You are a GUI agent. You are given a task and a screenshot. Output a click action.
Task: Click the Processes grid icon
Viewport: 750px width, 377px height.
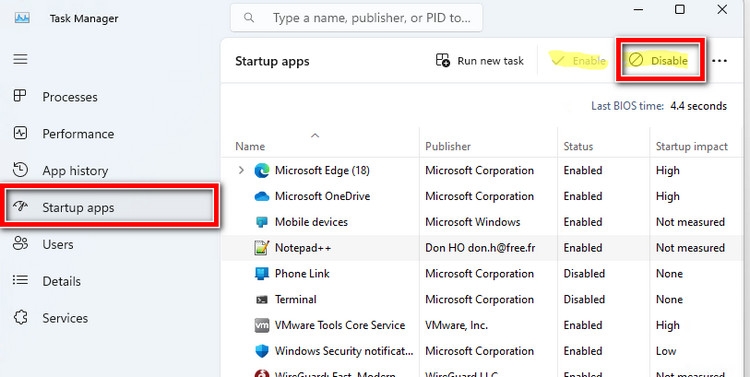20,96
